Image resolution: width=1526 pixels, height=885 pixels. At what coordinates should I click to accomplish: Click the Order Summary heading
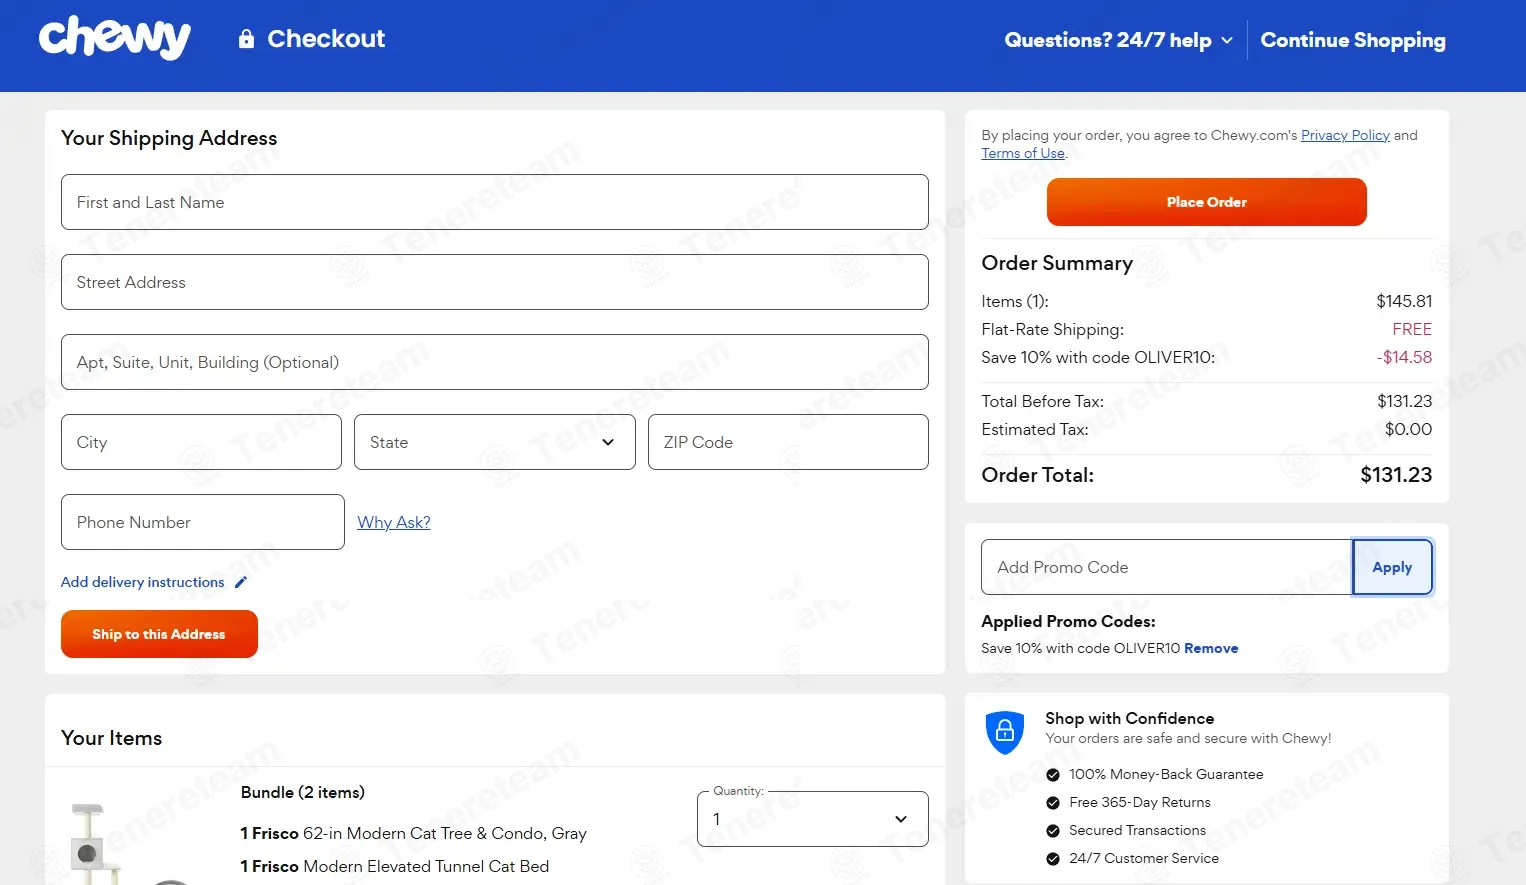pyautogui.click(x=1057, y=263)
